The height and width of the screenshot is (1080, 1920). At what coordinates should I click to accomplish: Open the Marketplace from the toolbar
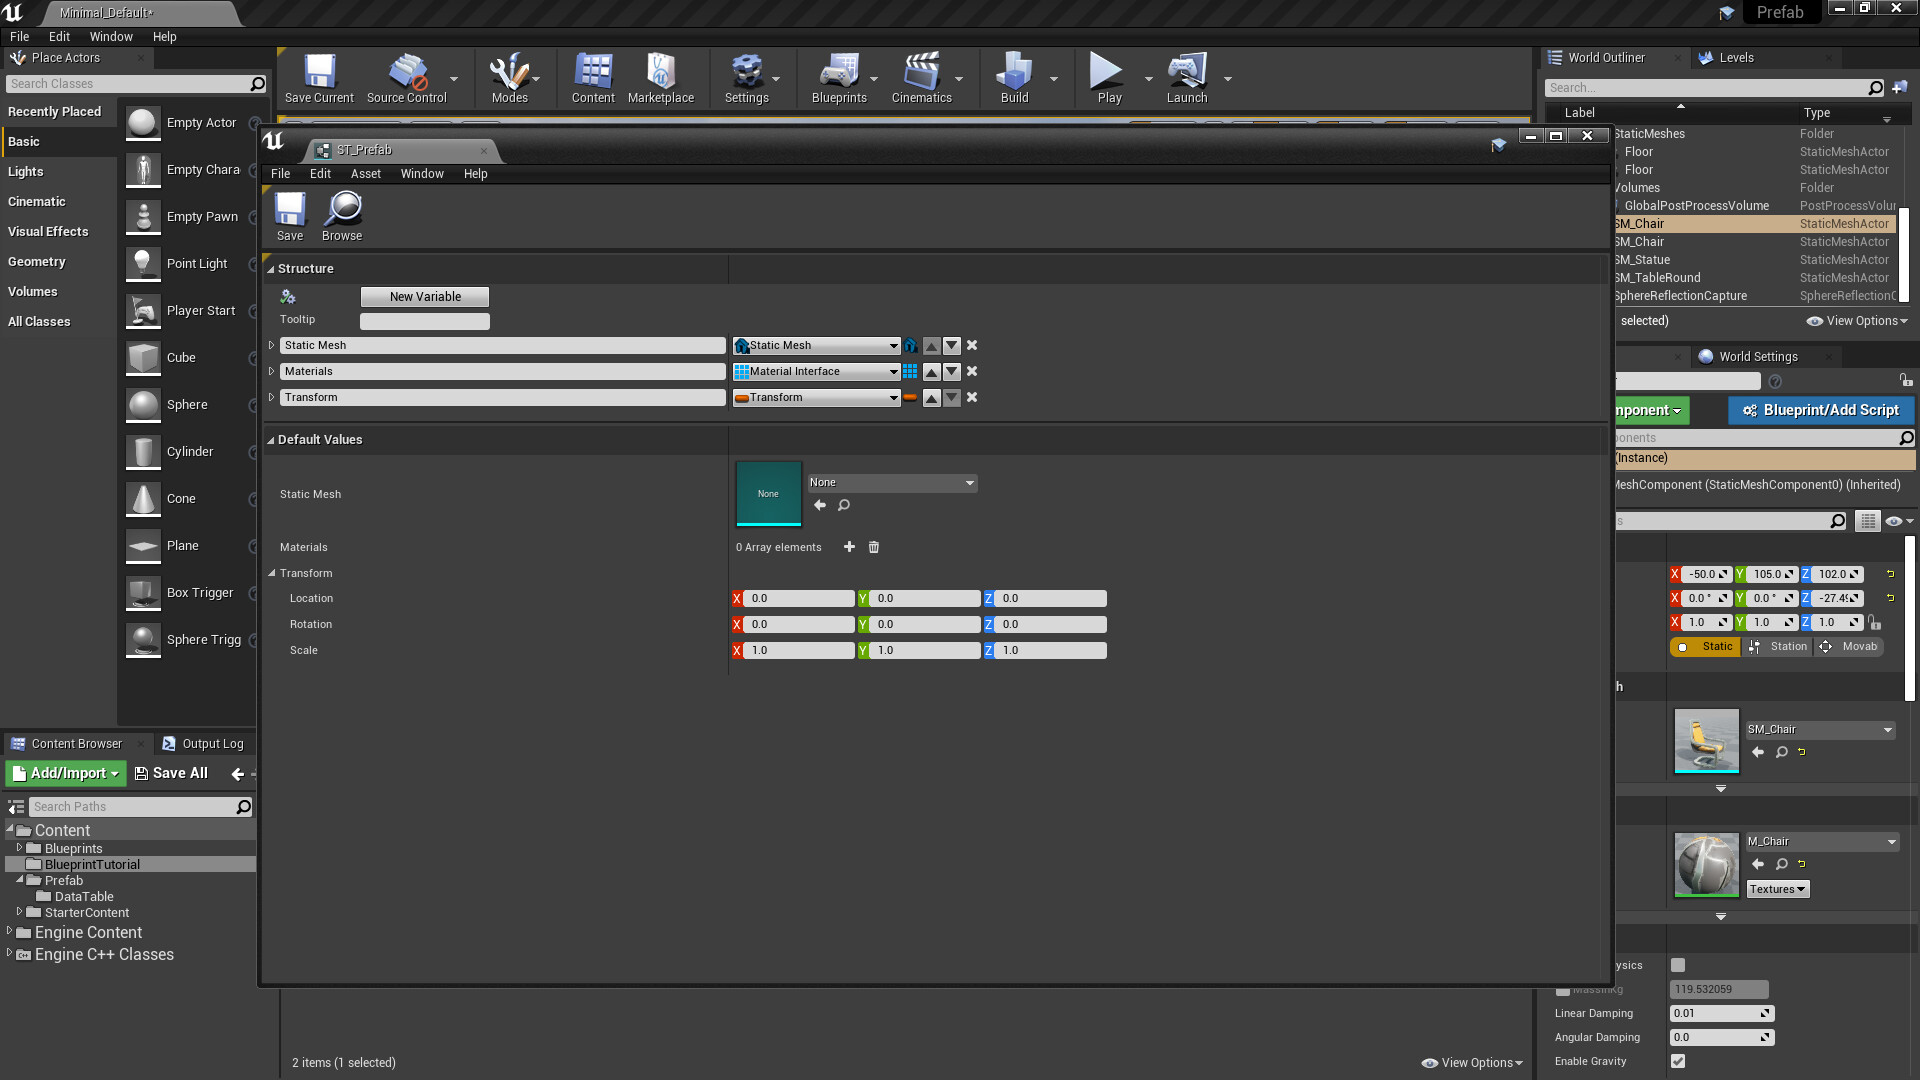[x=661, y=78]
